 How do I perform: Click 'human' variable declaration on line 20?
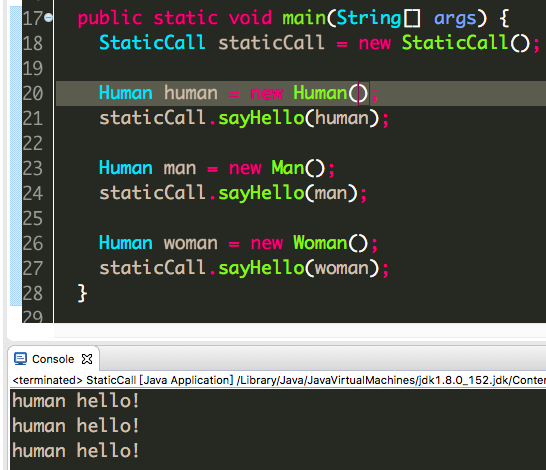191,93
